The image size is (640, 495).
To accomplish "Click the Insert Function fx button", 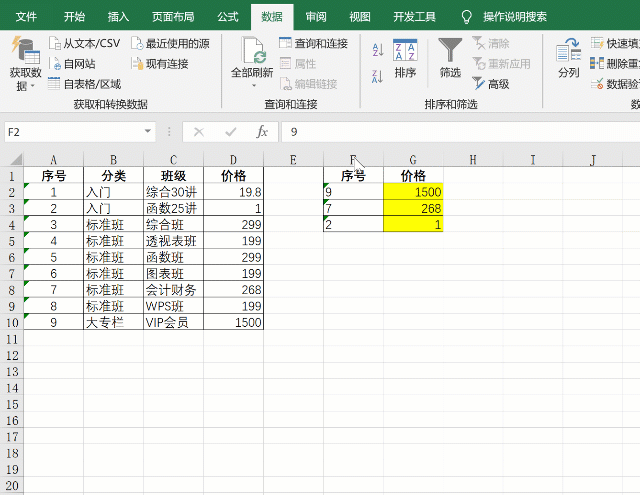I will [x=262, y=132].
